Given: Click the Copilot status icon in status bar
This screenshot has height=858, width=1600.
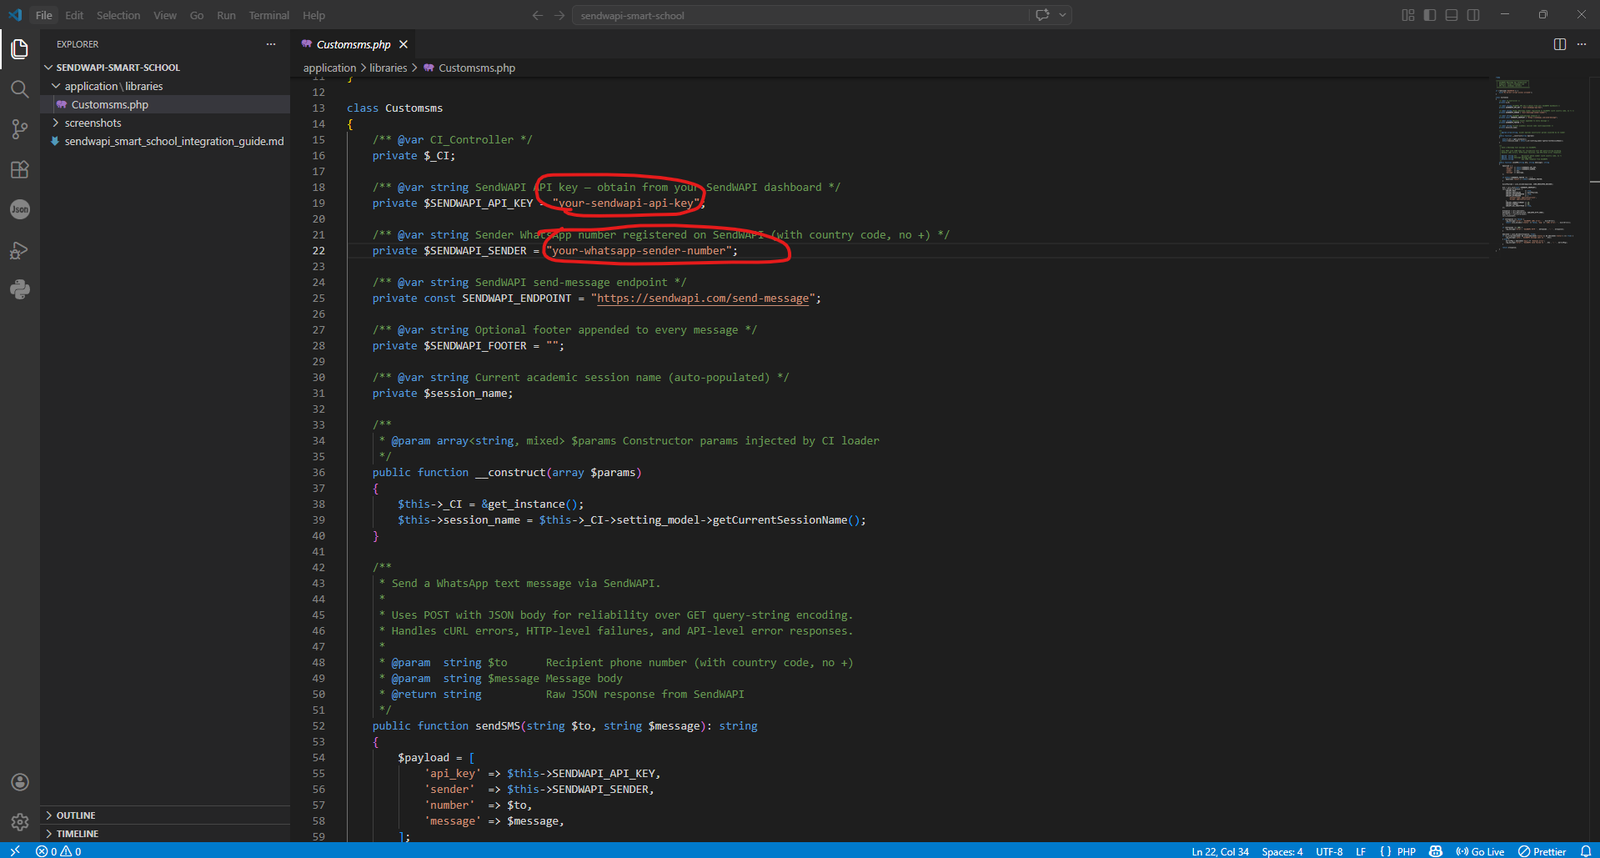Looking at the screenshot, I should click(1436, 851).
